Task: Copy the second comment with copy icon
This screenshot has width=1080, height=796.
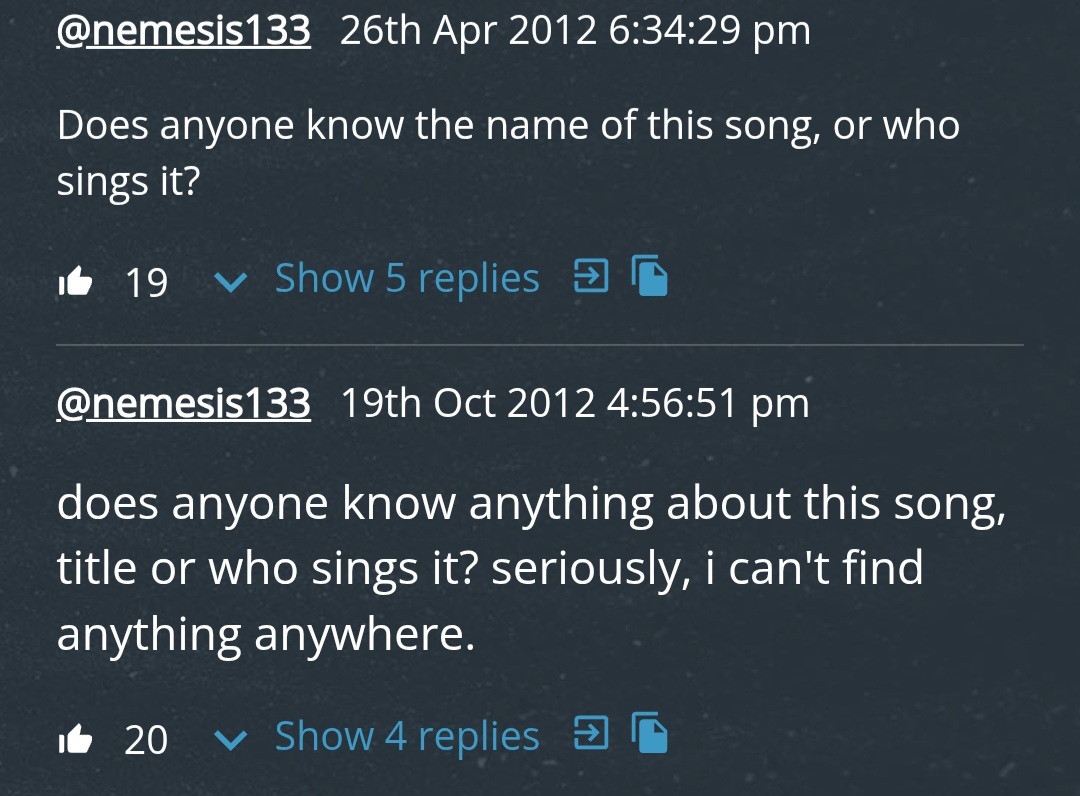Action: pyautogui.click(x=651, y=734)
